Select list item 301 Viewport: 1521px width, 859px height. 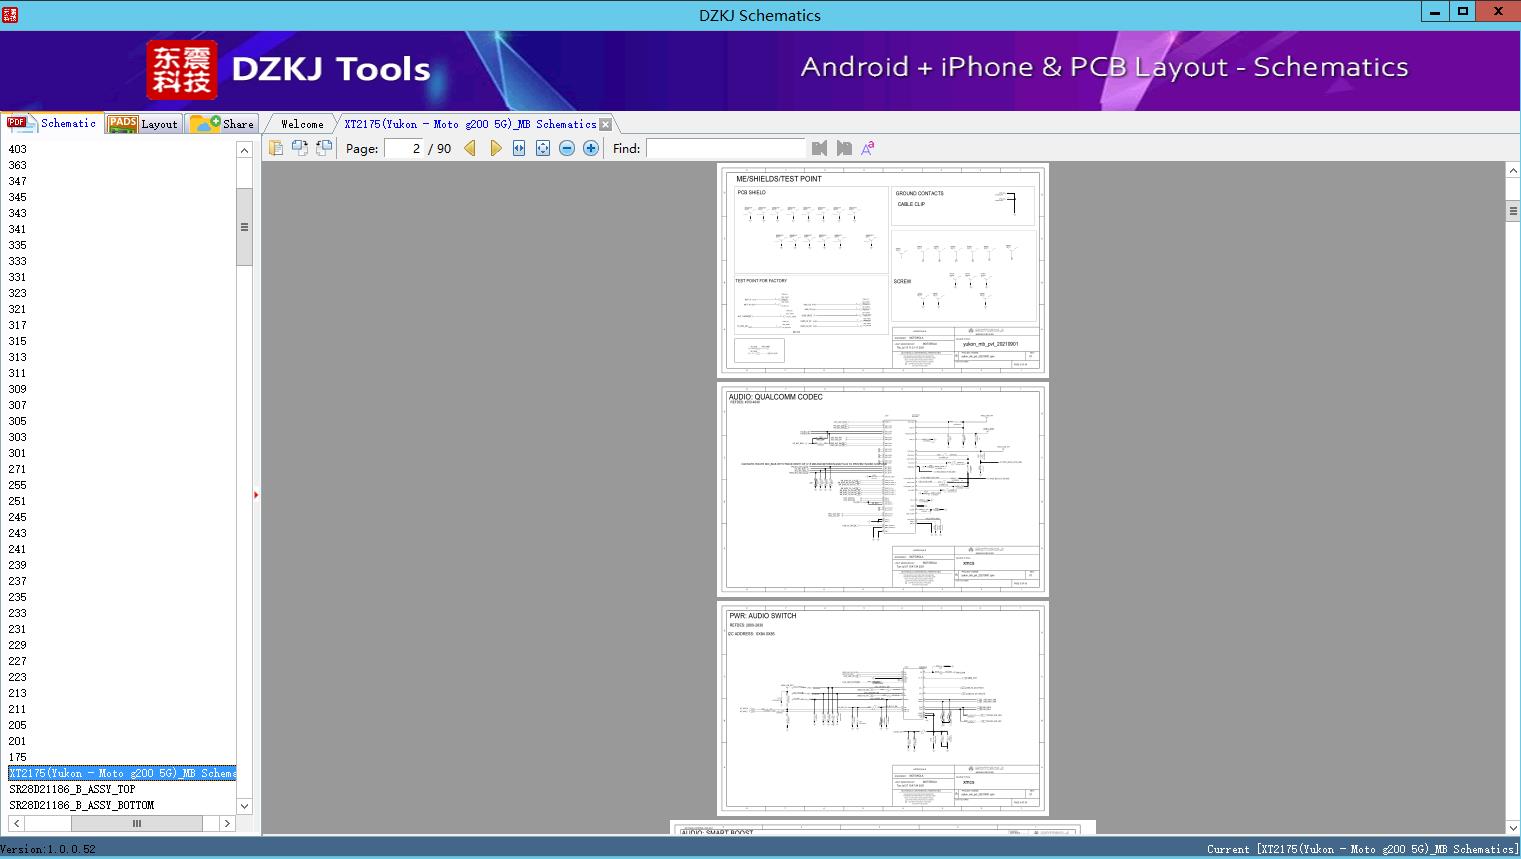click(18, 453)
